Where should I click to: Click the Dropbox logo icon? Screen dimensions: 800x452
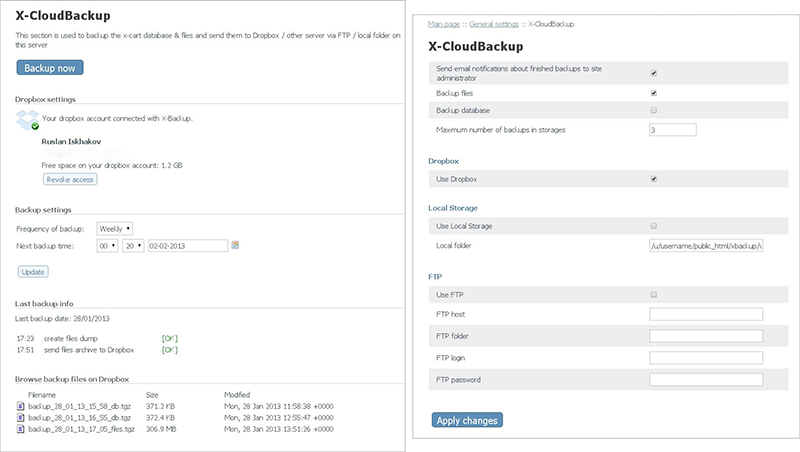28,120
